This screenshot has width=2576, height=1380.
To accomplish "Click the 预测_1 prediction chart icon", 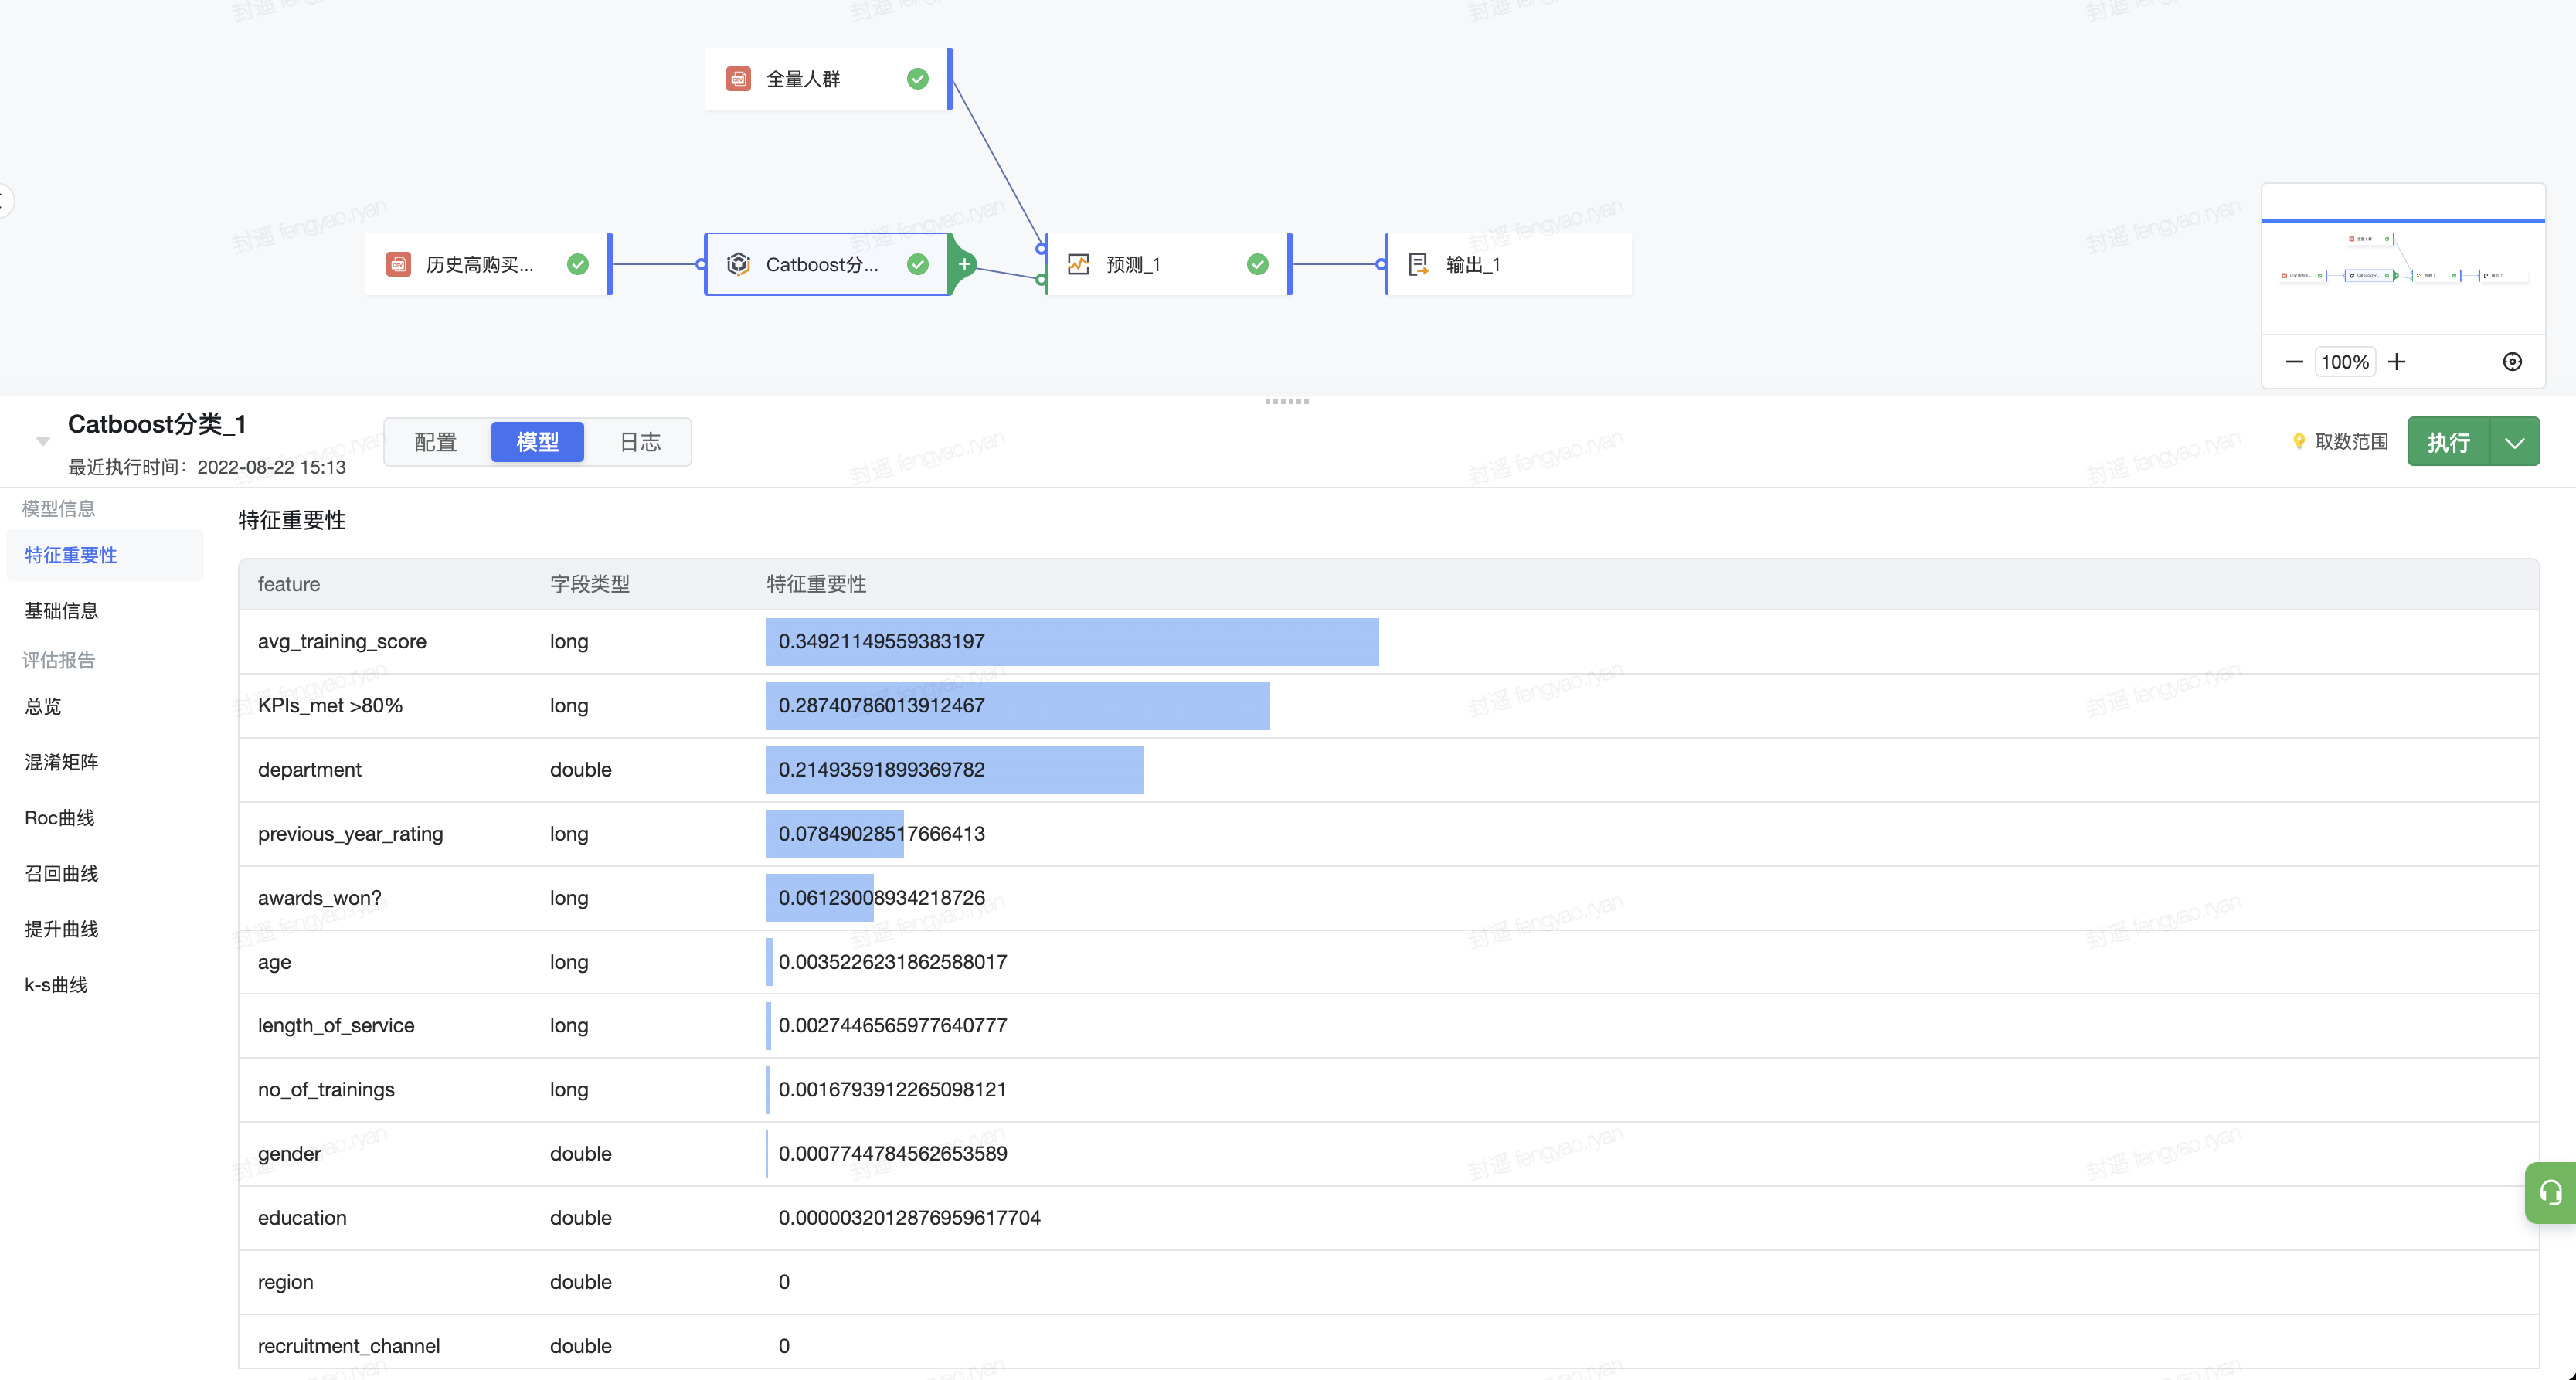I will pos(1078,264).
